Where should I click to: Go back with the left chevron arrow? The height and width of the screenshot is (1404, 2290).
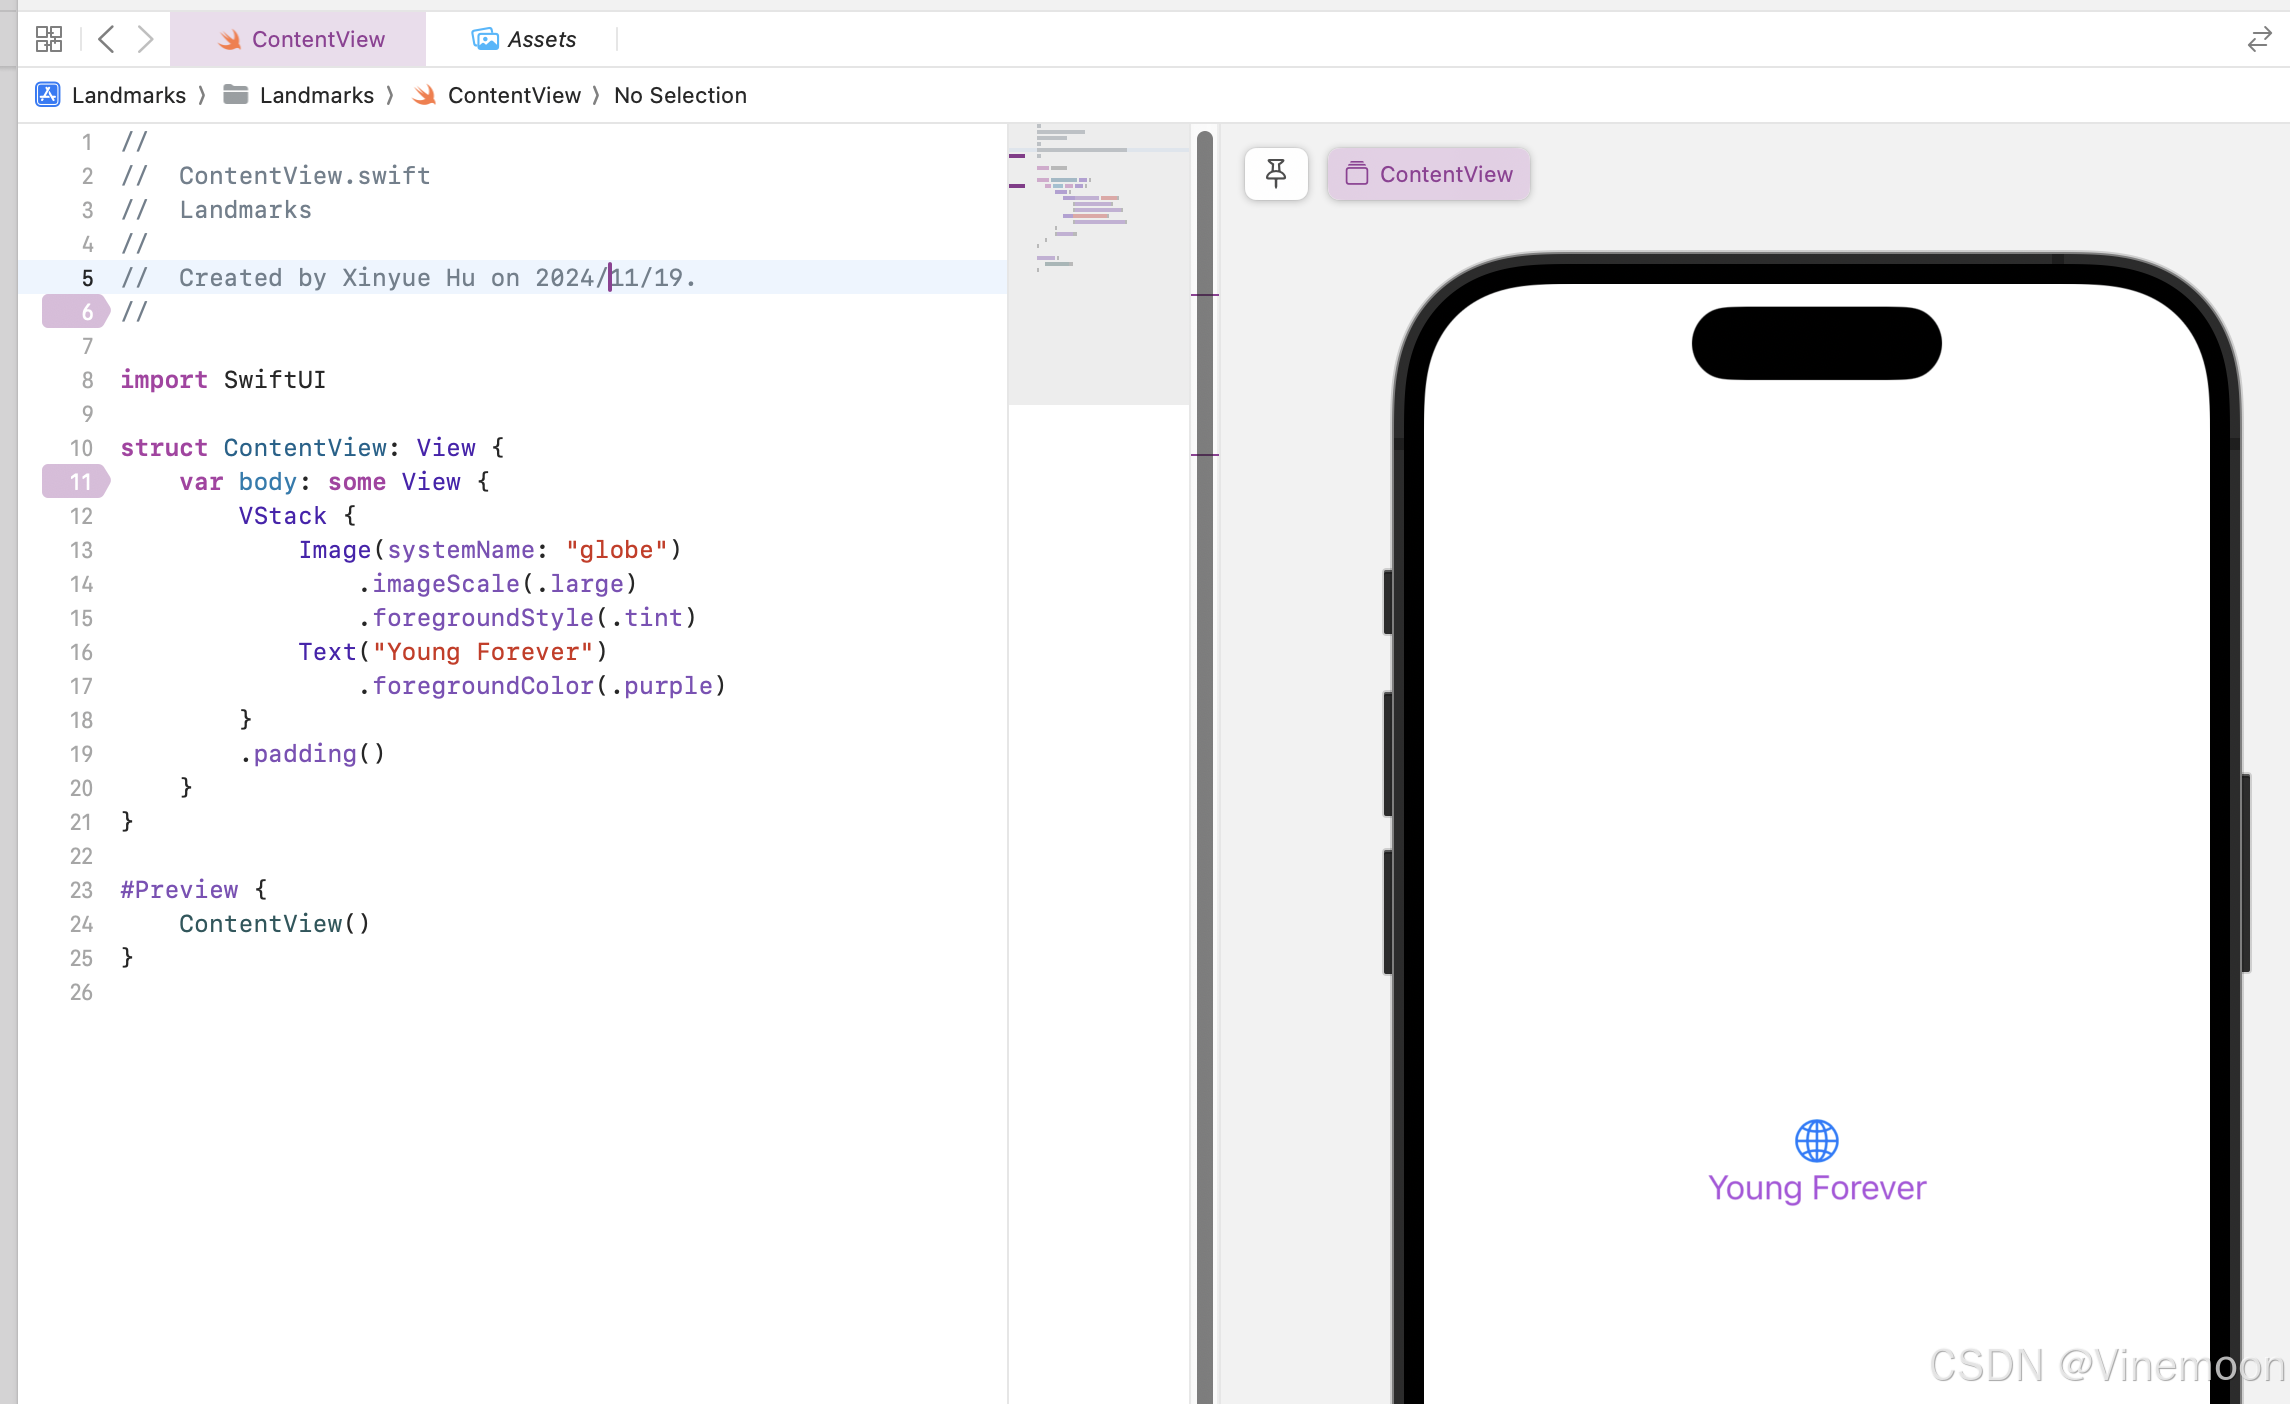tap(106, 39)
